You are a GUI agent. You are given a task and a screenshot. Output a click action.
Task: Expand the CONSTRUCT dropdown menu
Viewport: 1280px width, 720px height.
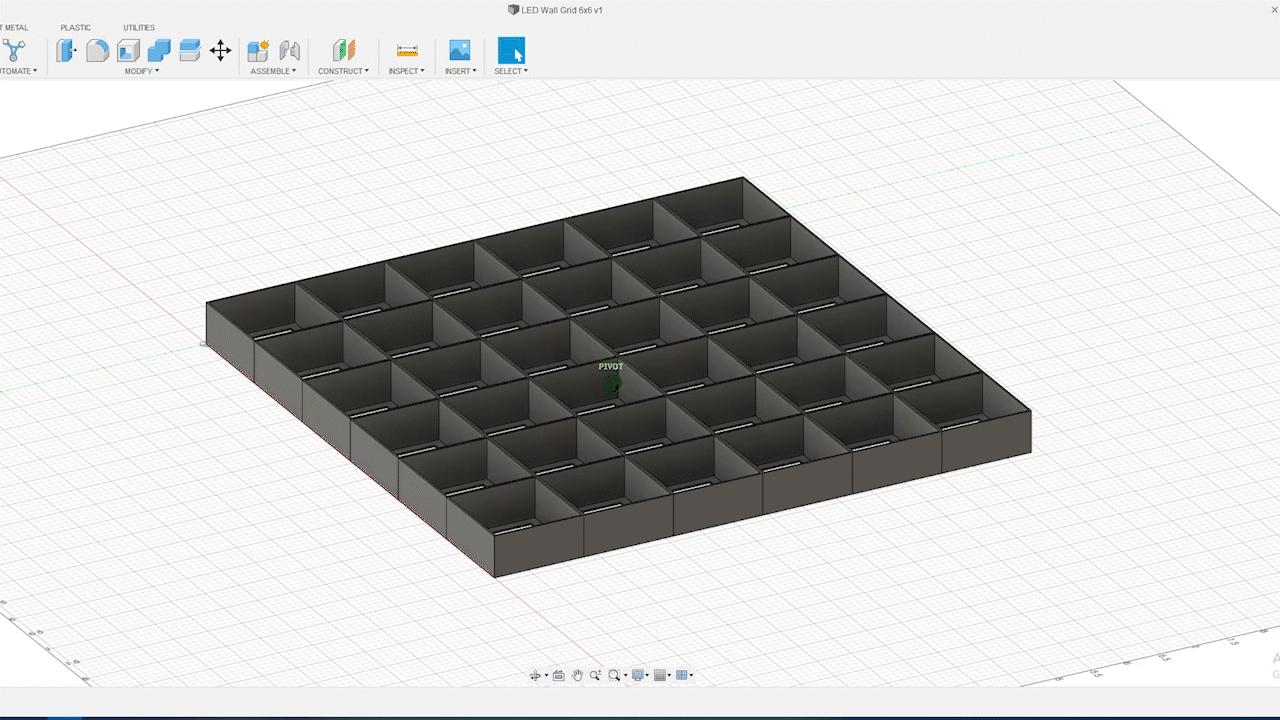coord(344,70)
